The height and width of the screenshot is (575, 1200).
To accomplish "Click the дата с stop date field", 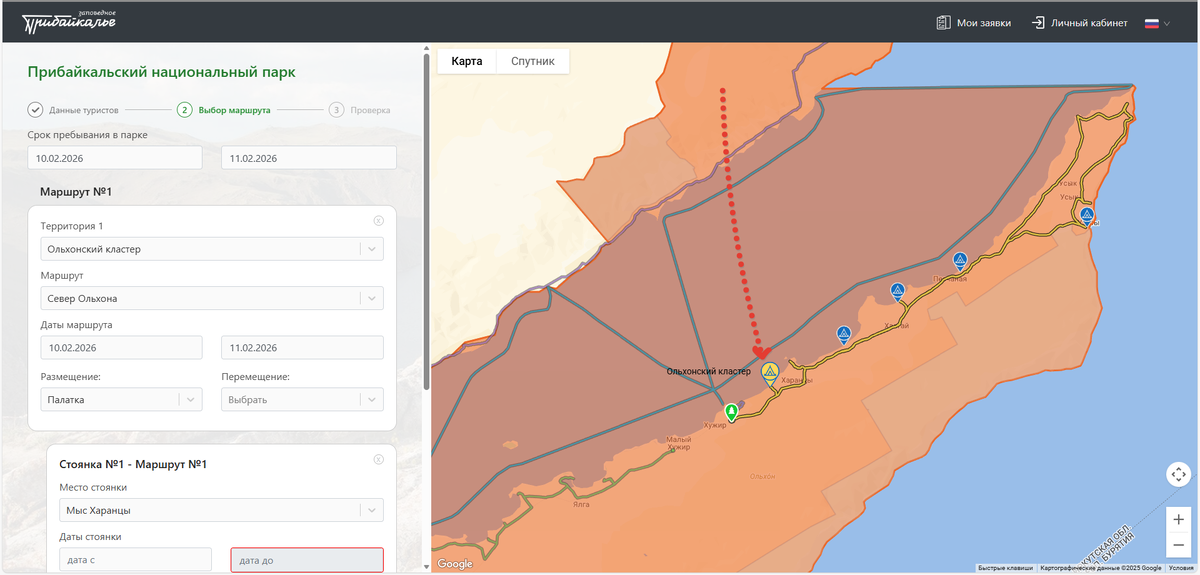I will click(135, 560).
